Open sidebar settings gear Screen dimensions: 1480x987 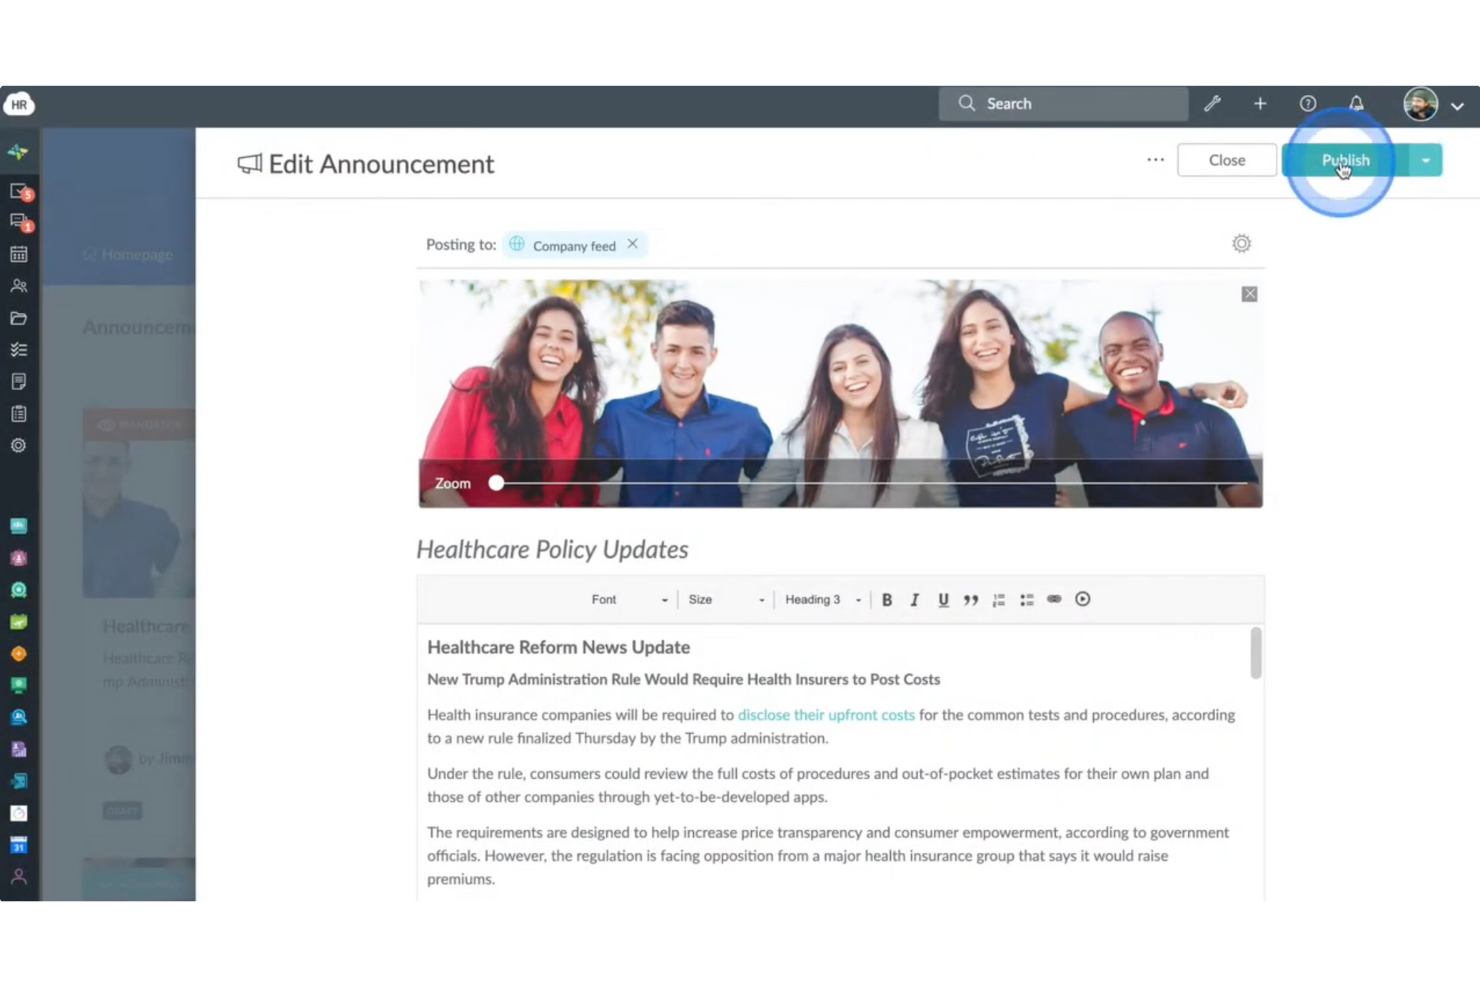[x=18, y=445]
